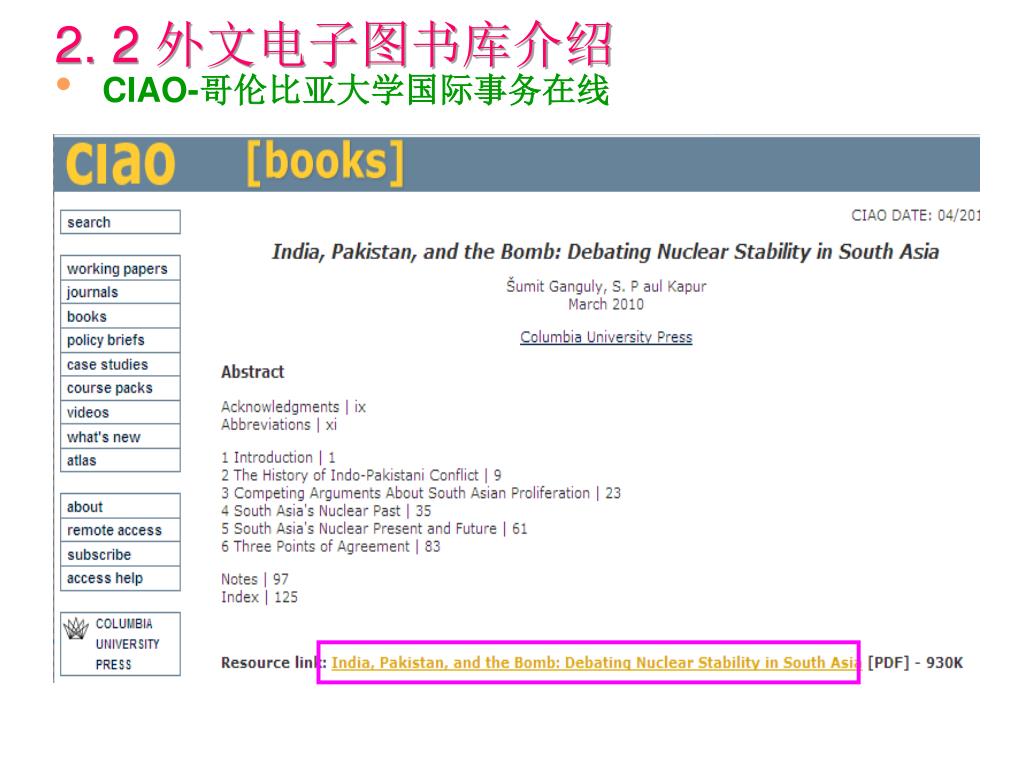Image resolution: width=1024 pixels, height=768 pixels.
Task: Click Notes | 97 line
Action: pos(255,579)
